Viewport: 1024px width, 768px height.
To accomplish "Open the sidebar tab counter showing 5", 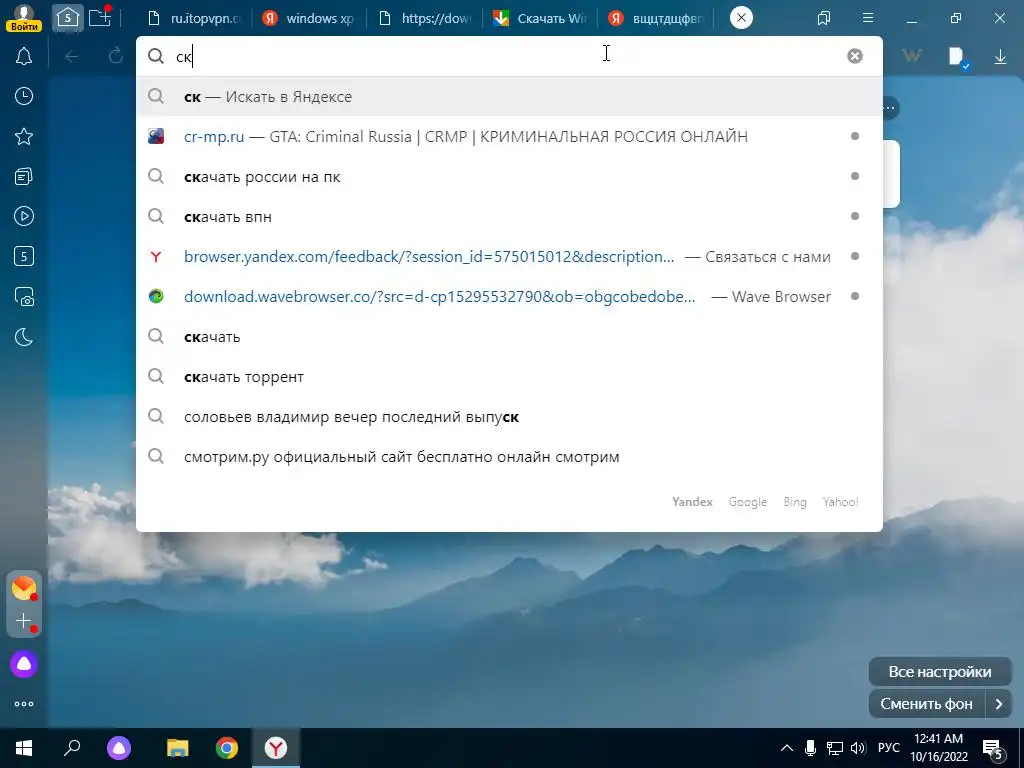I will pyautogui.click(x=24, y=257).
